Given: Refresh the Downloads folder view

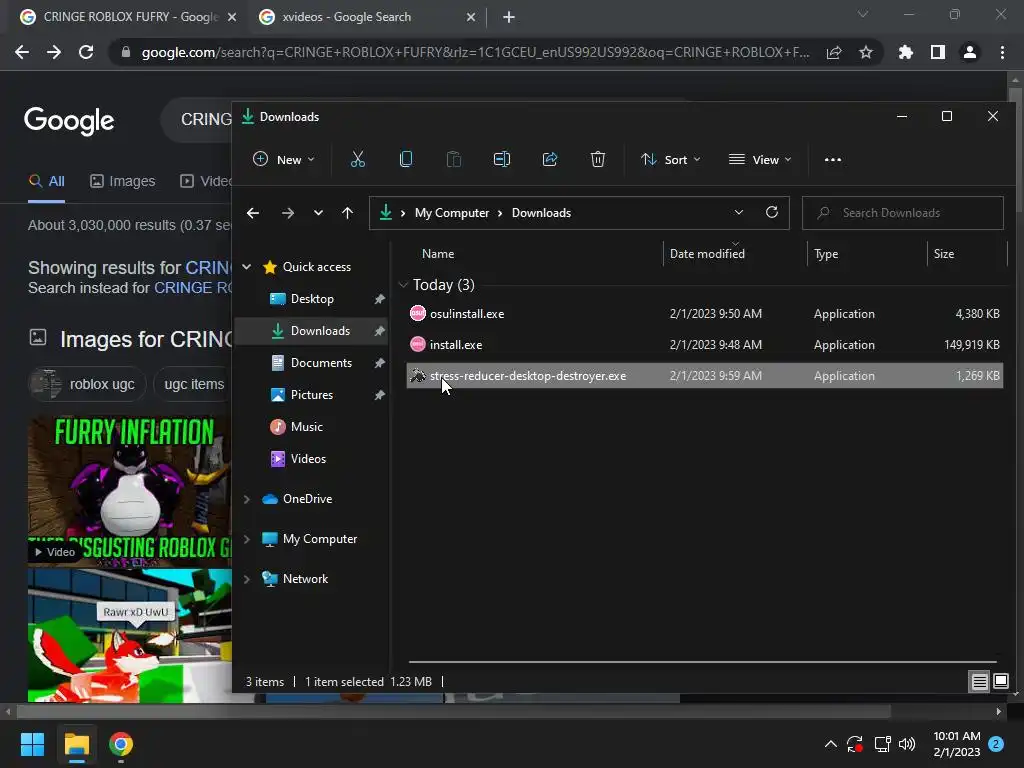Looking at the screenshot, I should pos(772,212).
